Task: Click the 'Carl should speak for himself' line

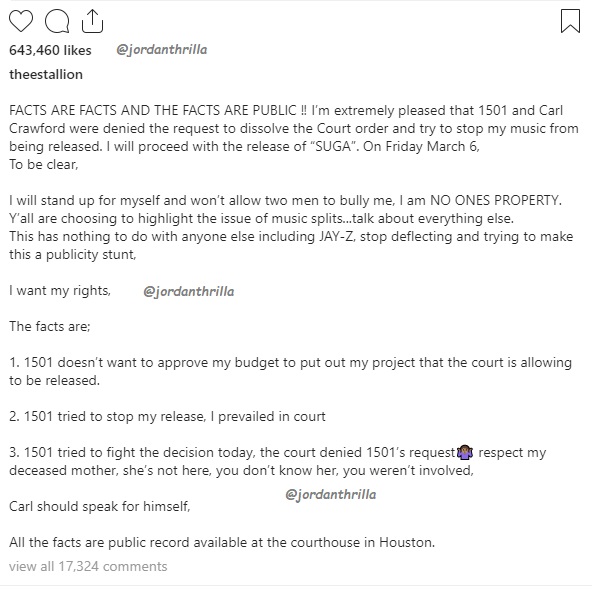Action: [x=100, y=506]
